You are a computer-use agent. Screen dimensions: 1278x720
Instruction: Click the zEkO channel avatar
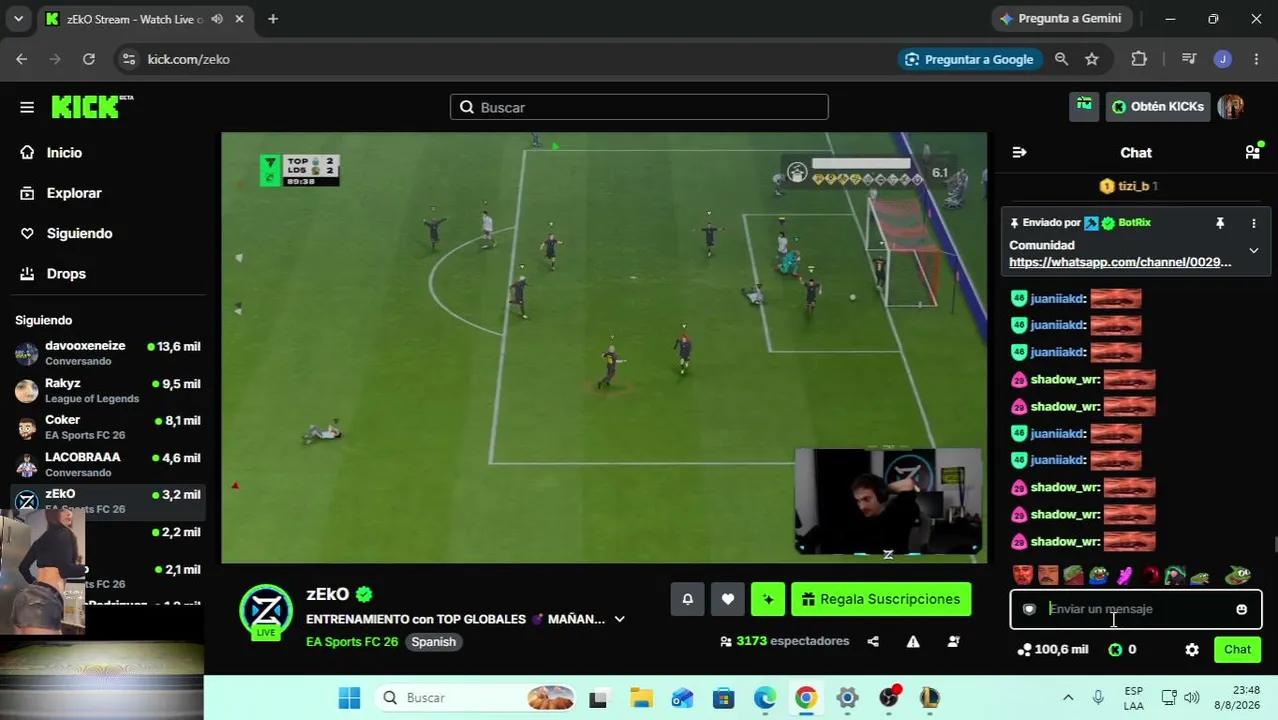(266, 611)
